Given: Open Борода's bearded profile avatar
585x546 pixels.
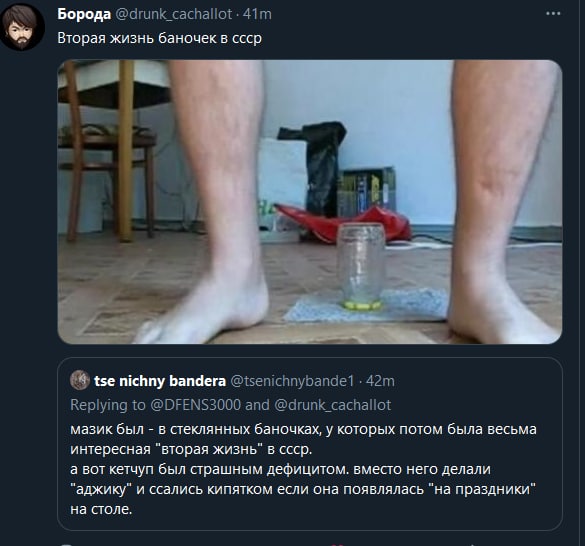Looking at the screenshot, I should pyautogui.click(x=22, y=27).
